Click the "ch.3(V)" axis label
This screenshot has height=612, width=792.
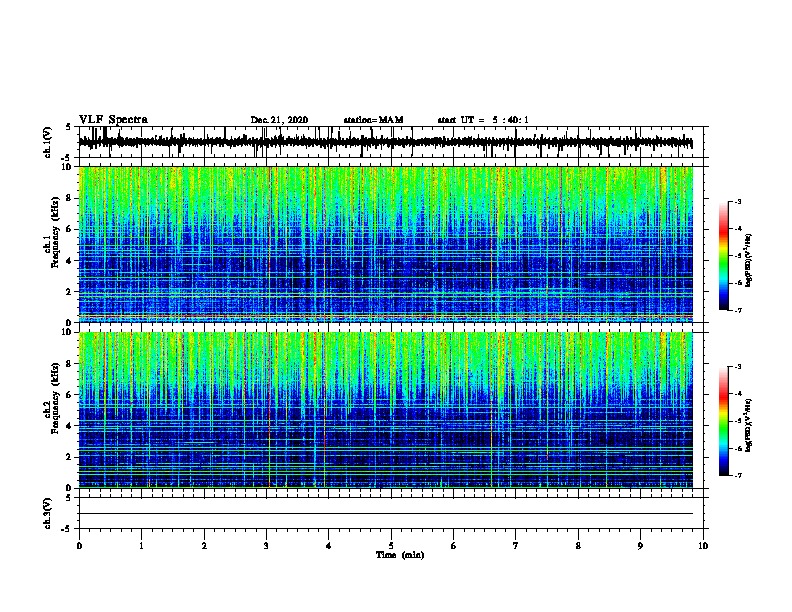point(48,513)
